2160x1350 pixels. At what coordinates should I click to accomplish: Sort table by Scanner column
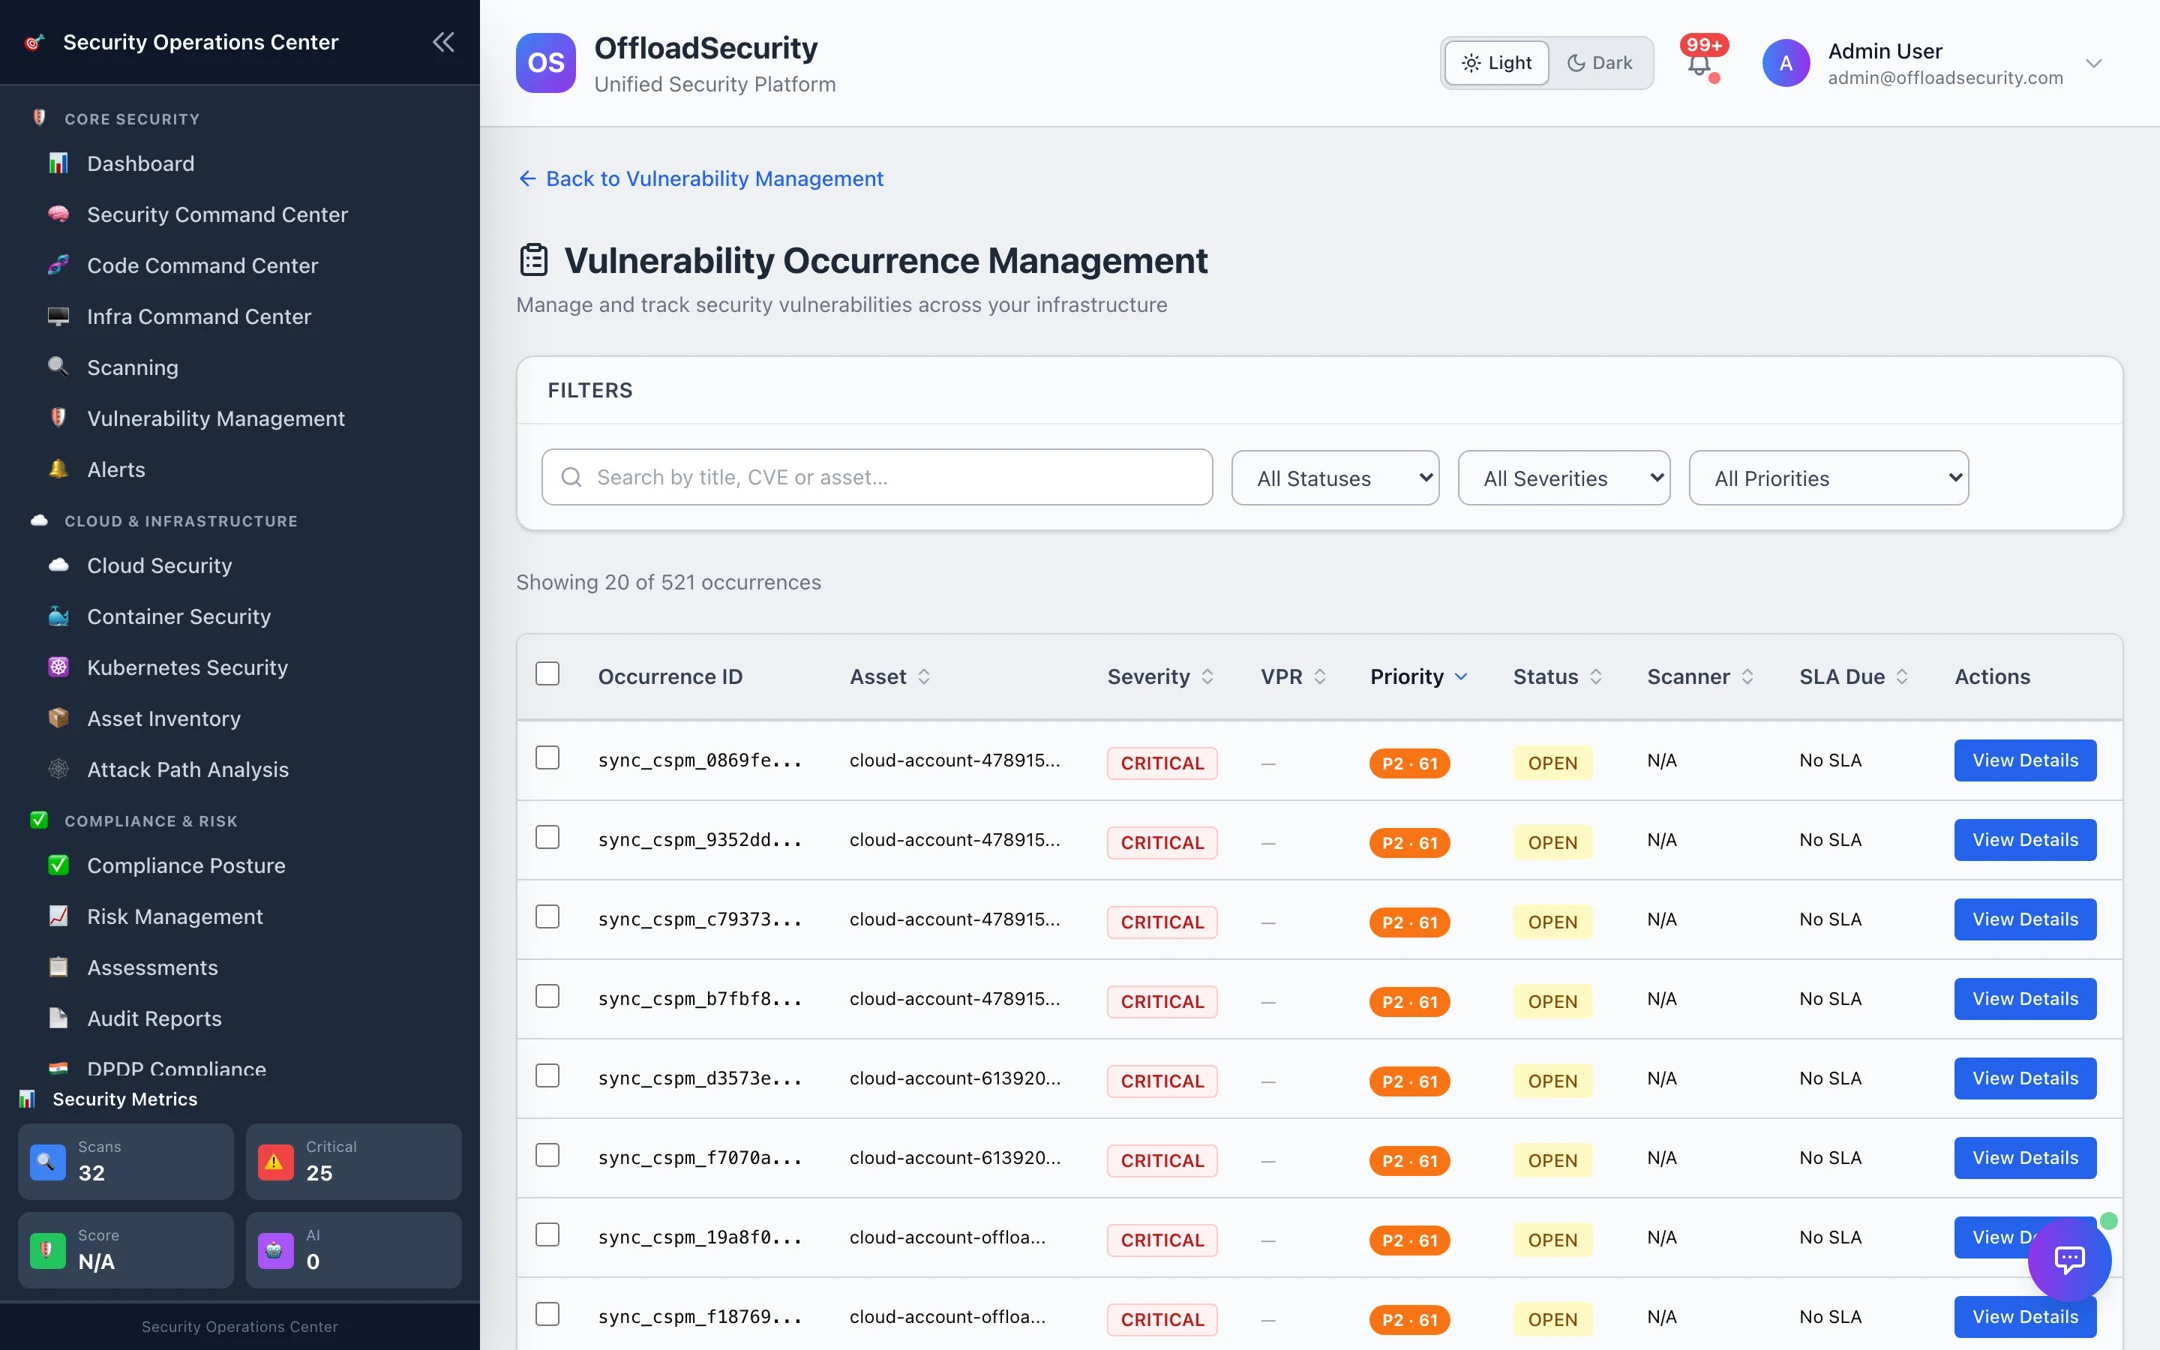(1701, 677)
